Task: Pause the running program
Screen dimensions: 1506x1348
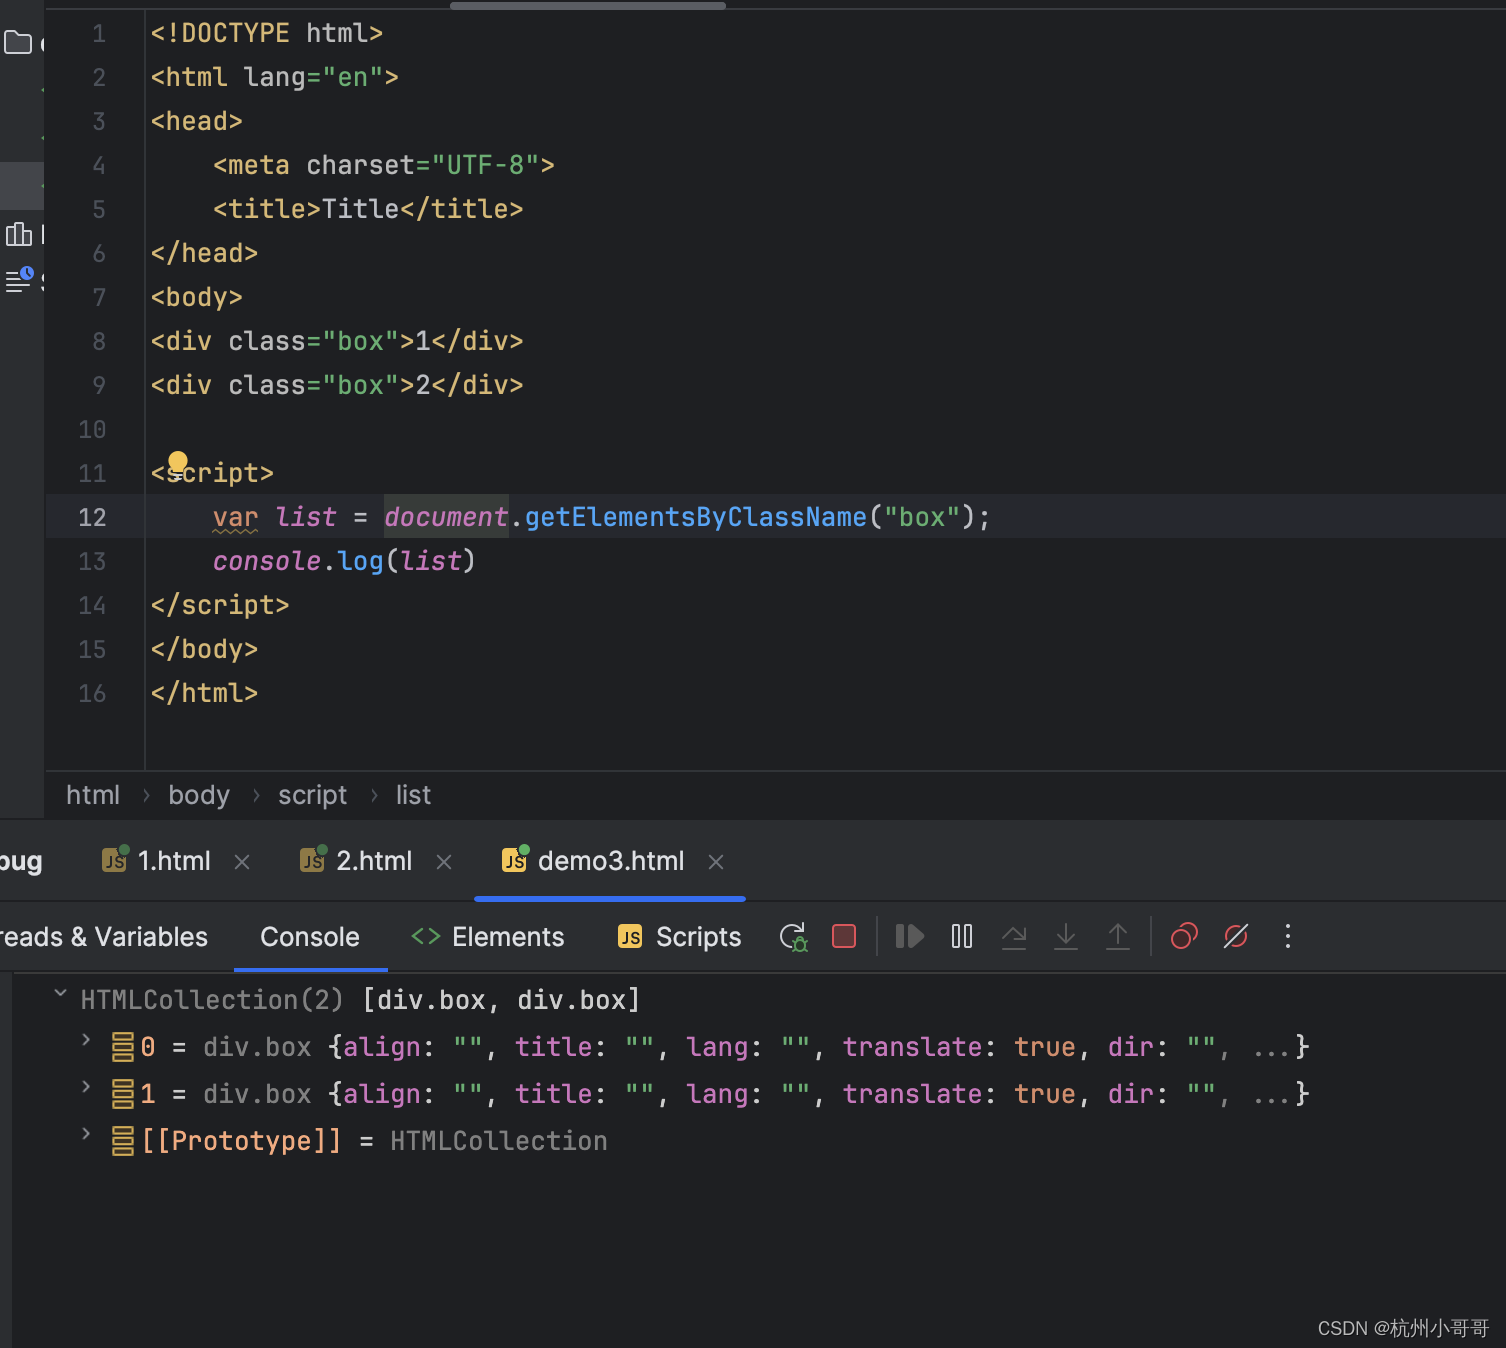Action: tap(961, 936)
